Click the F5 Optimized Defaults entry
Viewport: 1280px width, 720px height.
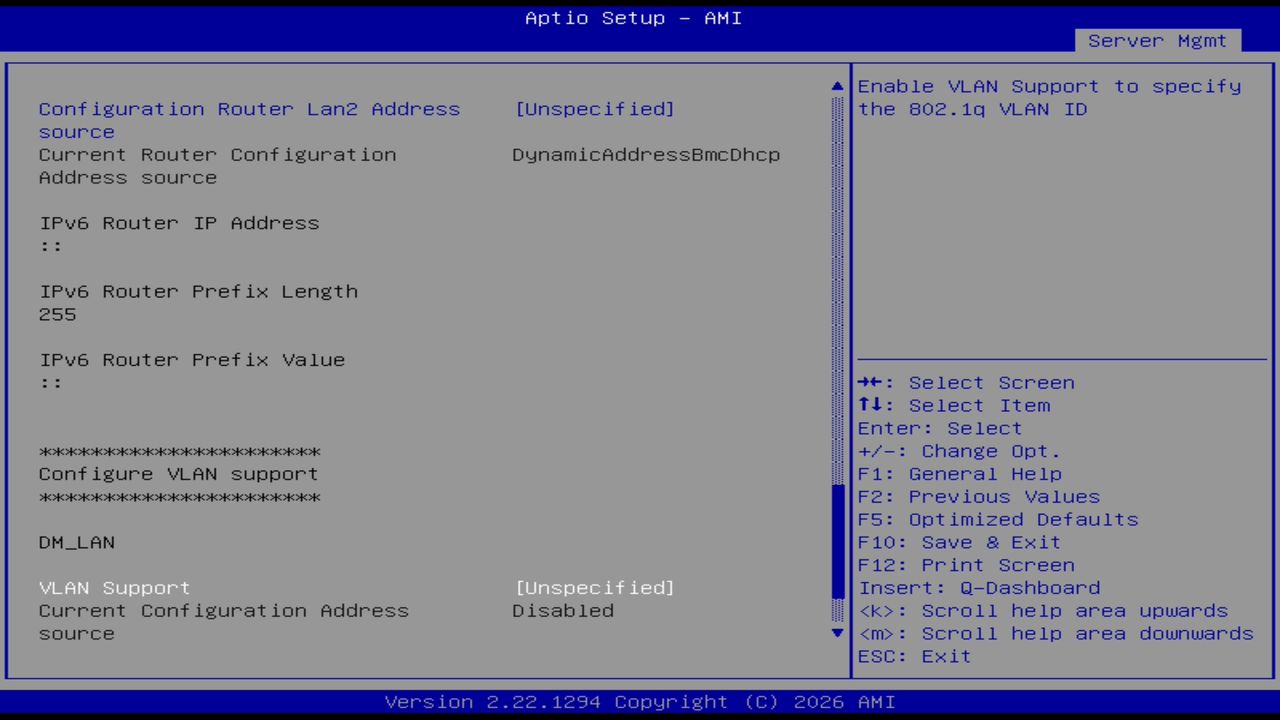[x=997, y=519]
